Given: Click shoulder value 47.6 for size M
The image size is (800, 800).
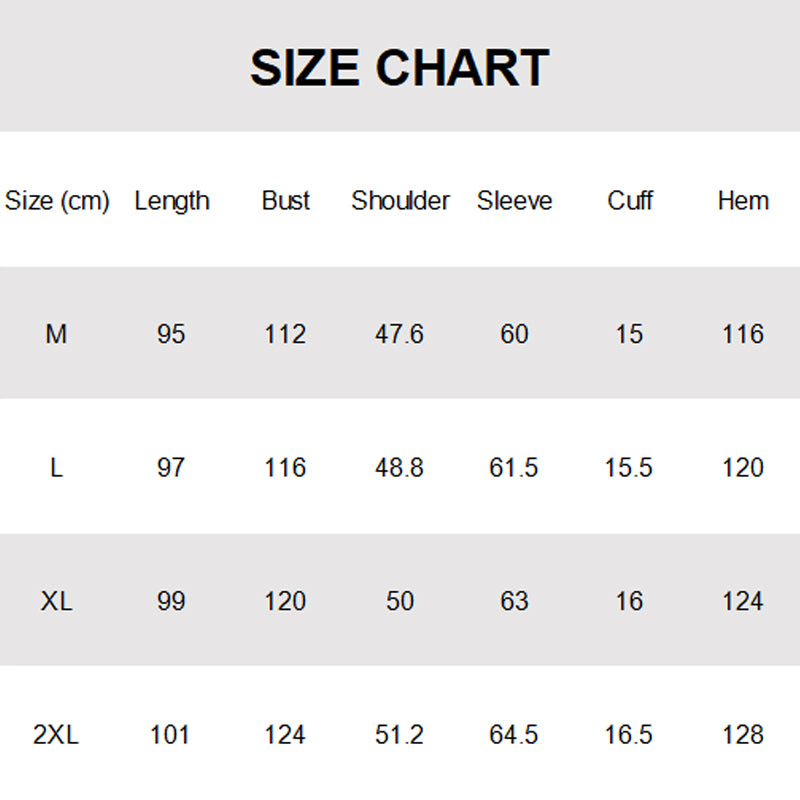Looking at the screenshot, I should (x=400, y=334).
